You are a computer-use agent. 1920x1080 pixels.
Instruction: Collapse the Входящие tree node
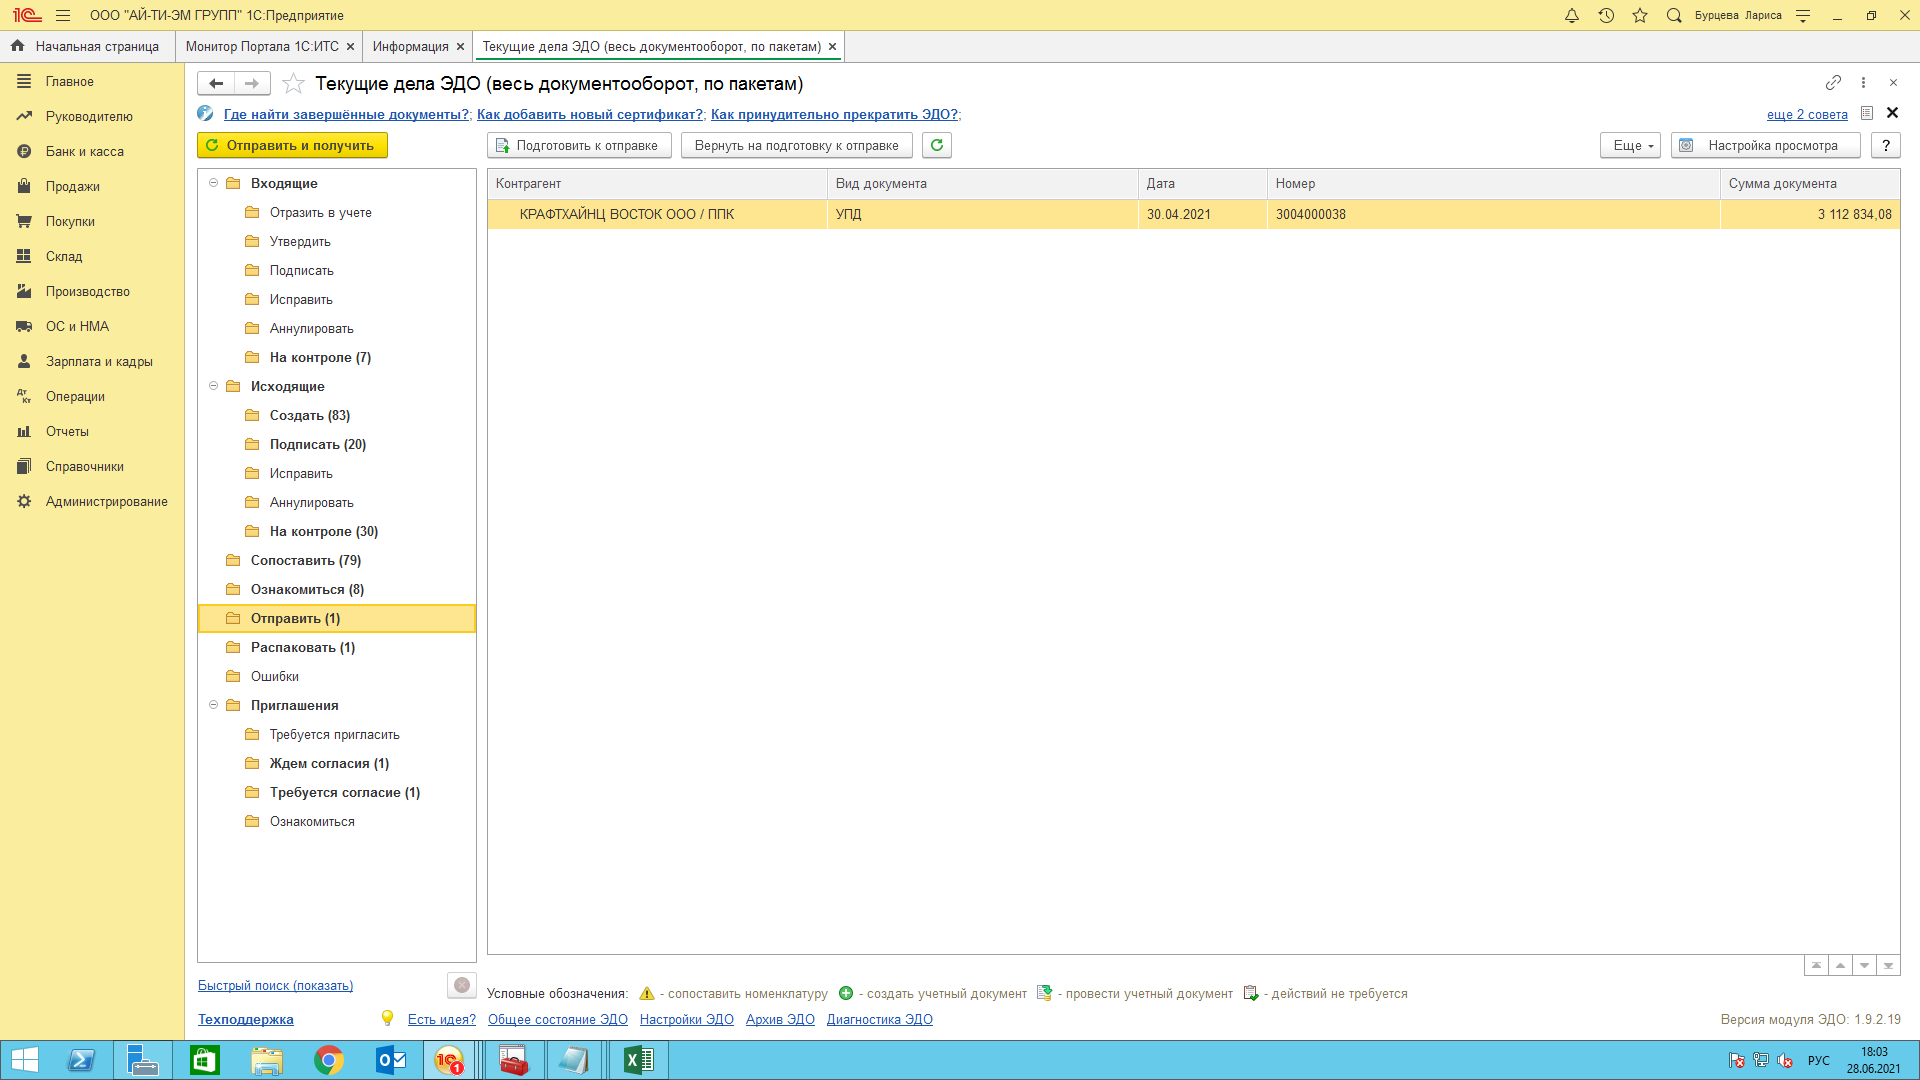[x=213, y=183]
